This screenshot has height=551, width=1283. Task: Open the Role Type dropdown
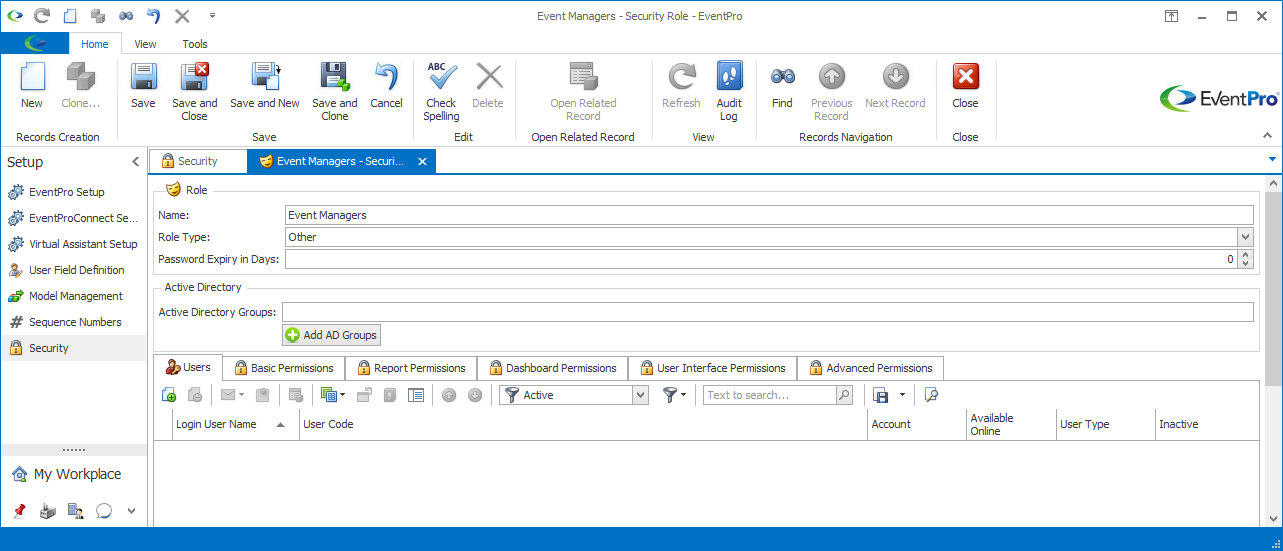[1245, 237]
